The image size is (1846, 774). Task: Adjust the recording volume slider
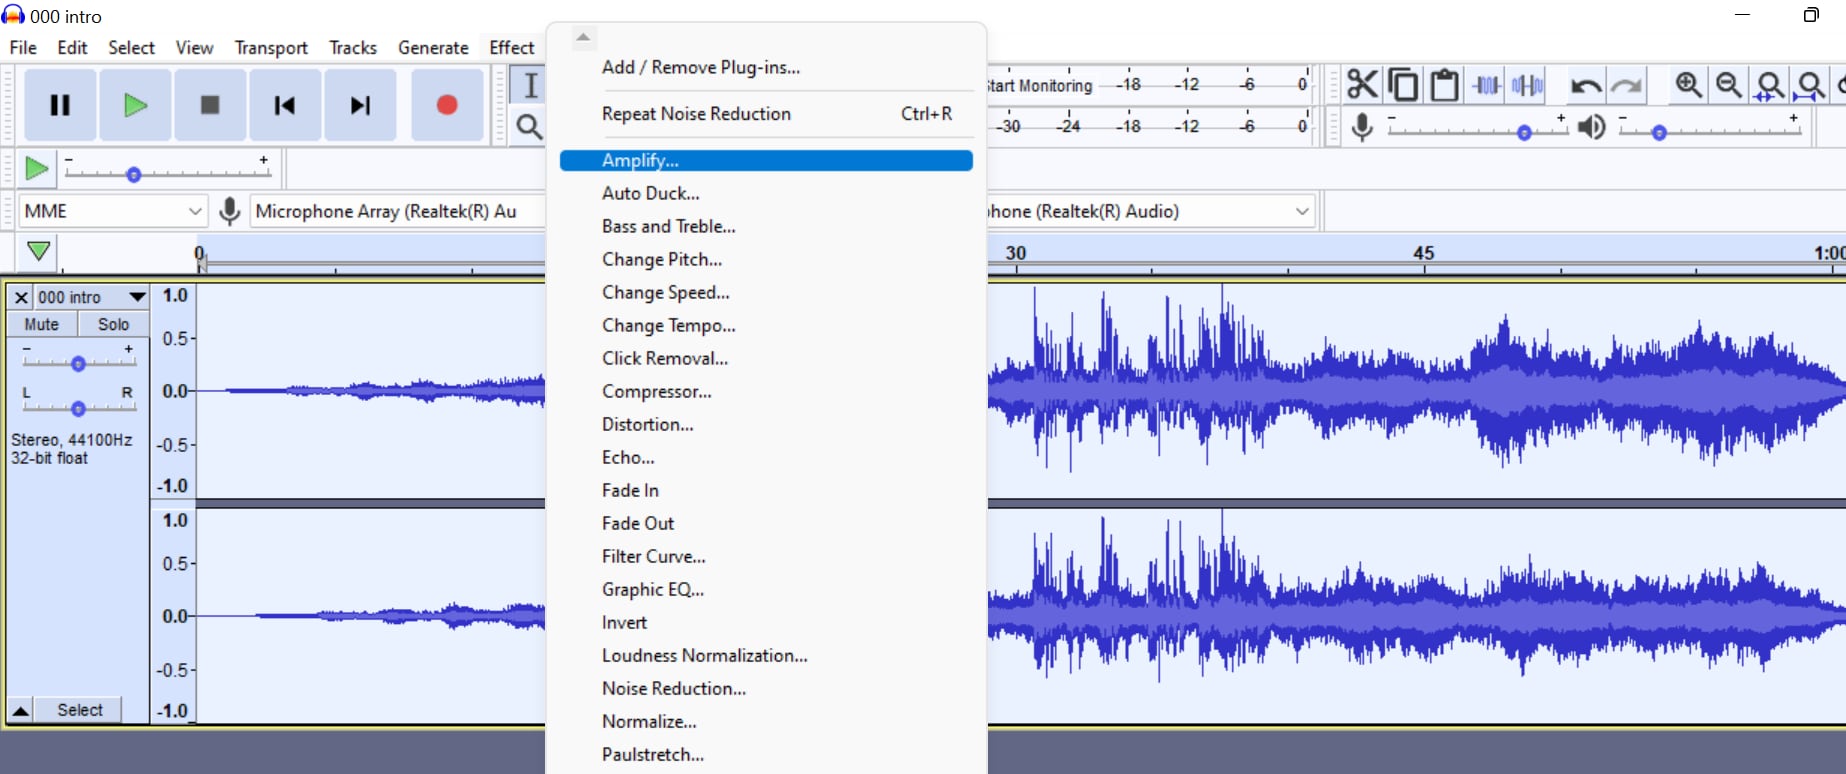click(1524, 132)
